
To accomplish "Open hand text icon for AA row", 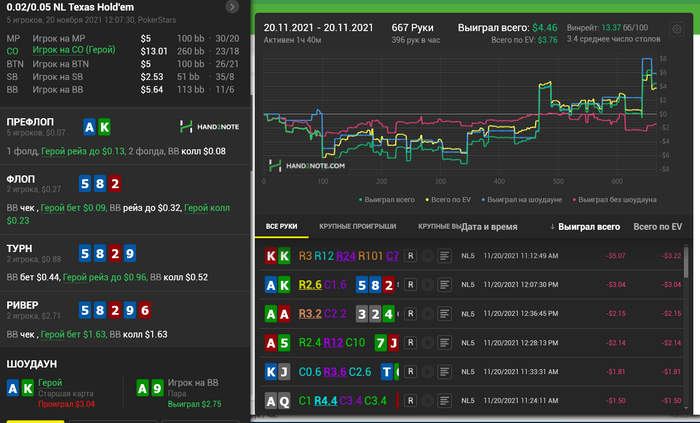I will pyautogui.click(x=444, y=314).
